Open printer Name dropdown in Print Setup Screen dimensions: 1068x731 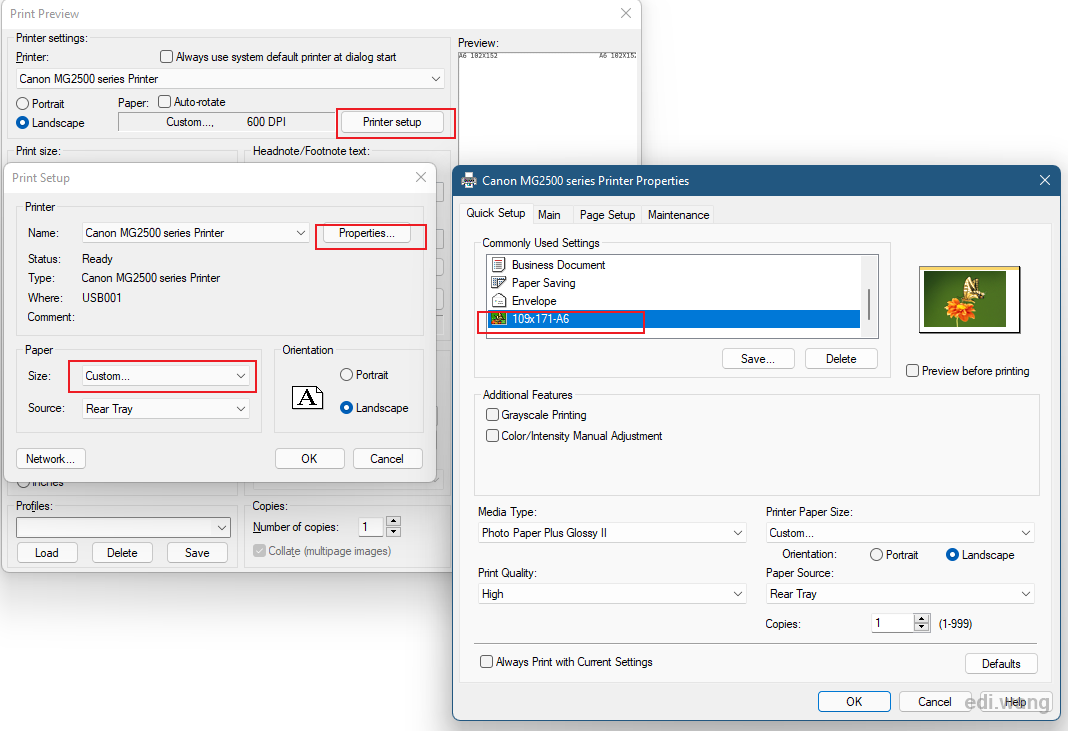(195, 233)
